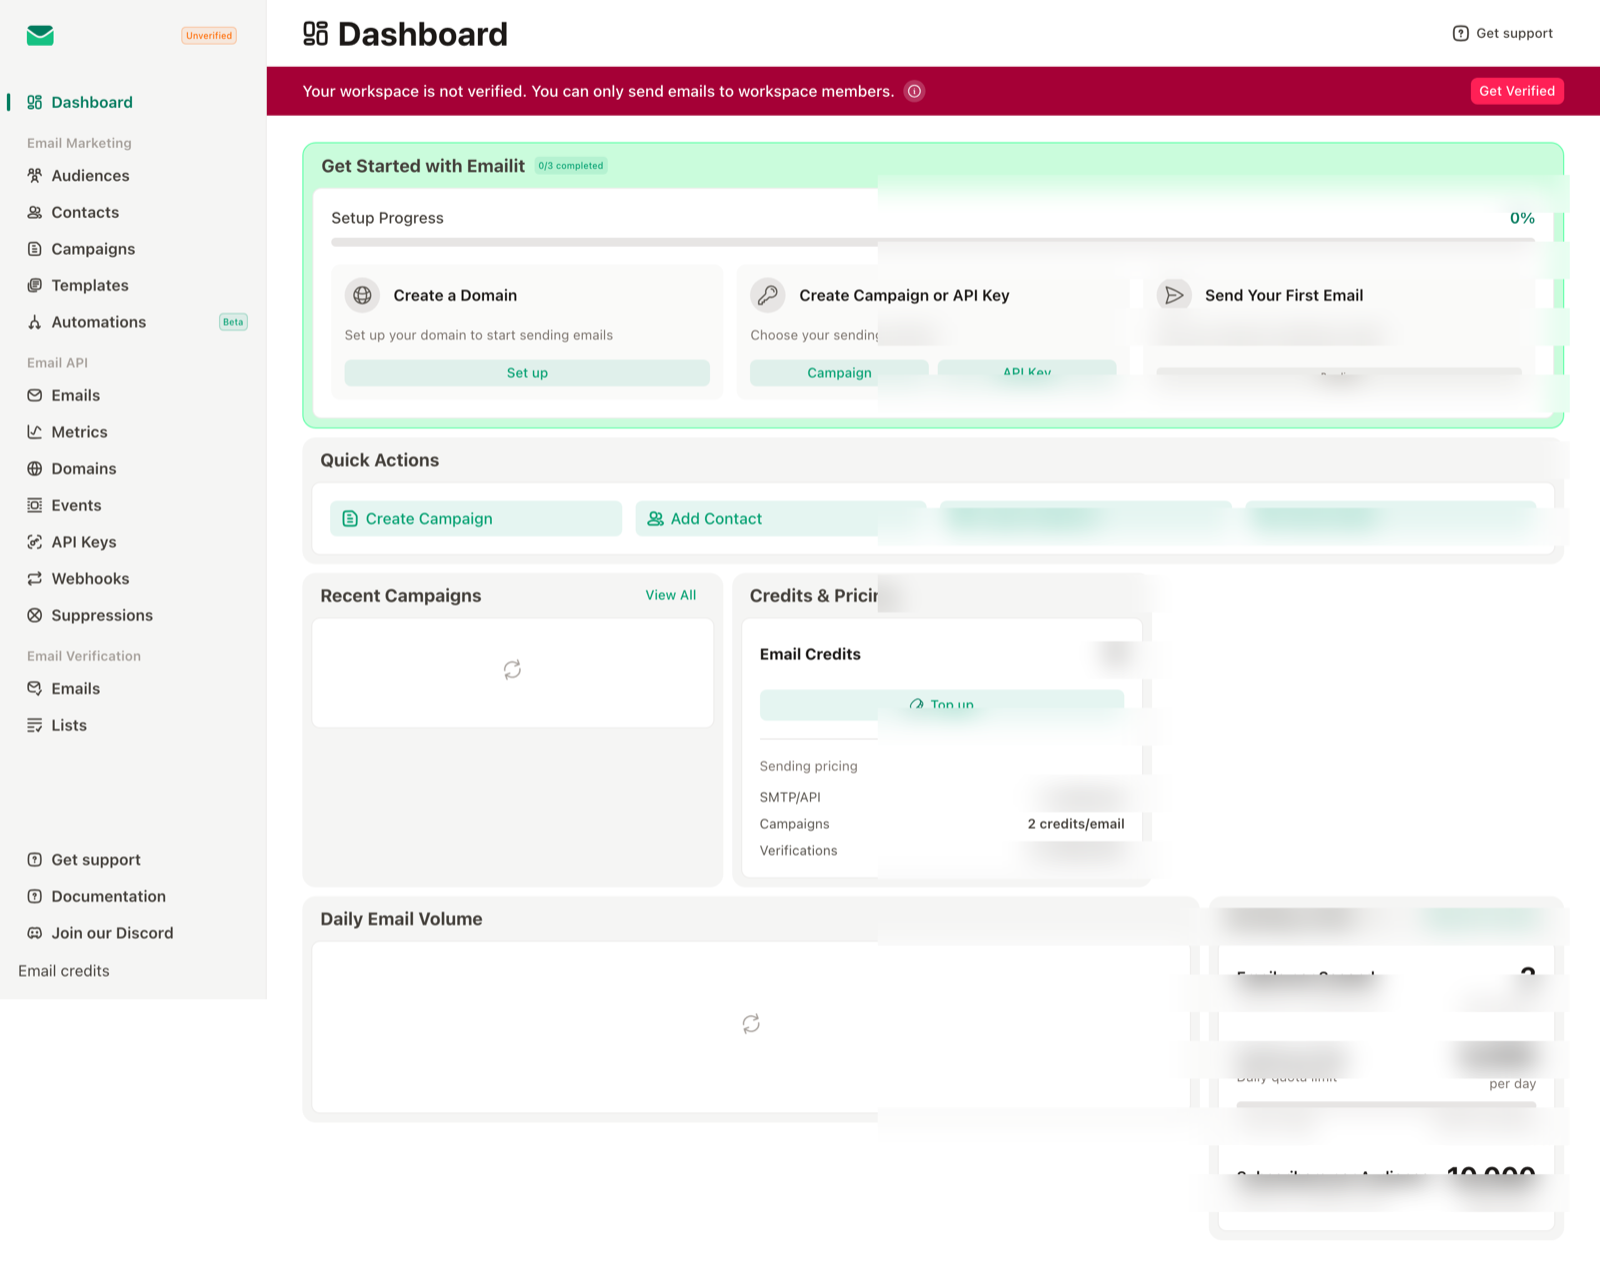Open View All recent campaigns link

pyautogui.click(x=670, y=595)
